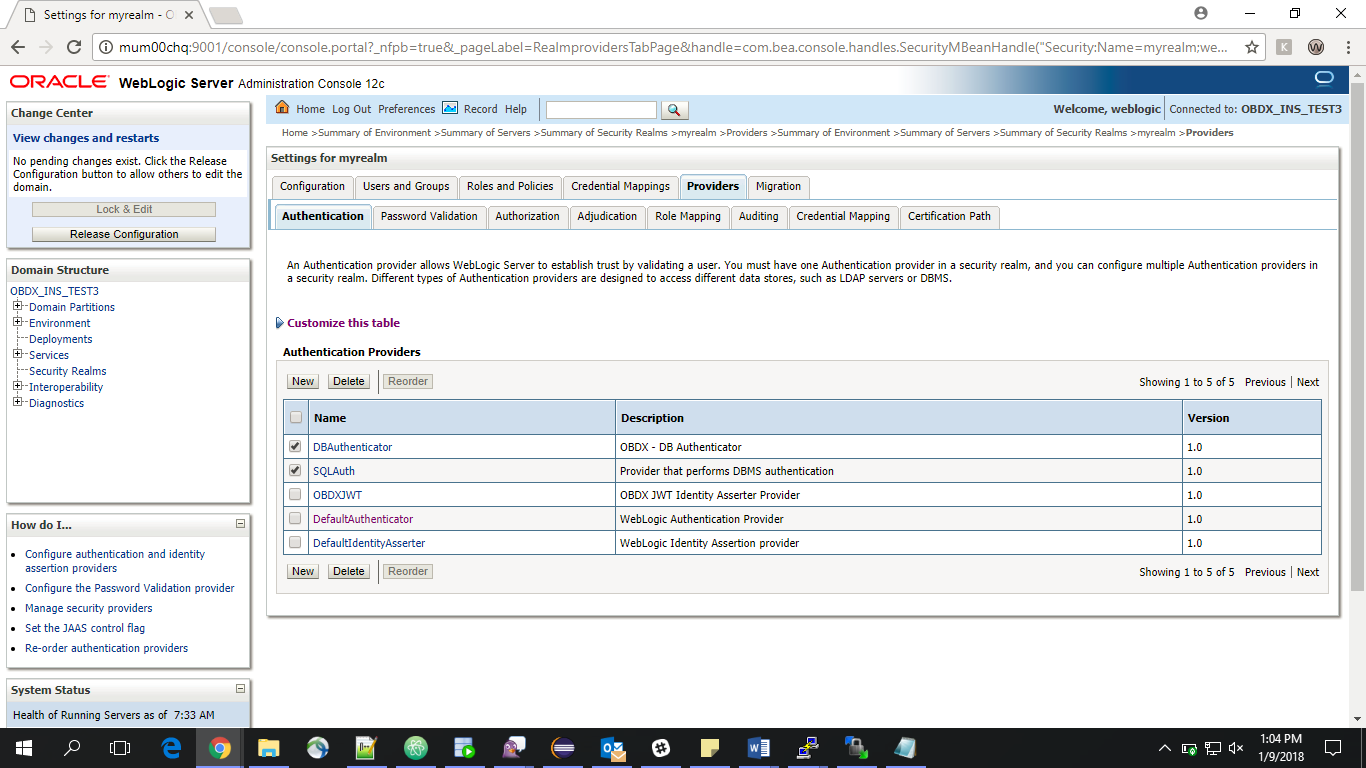Collapse the System Status panel
Viewport: 1366px width, 768px height.
[x=240, y=688]
